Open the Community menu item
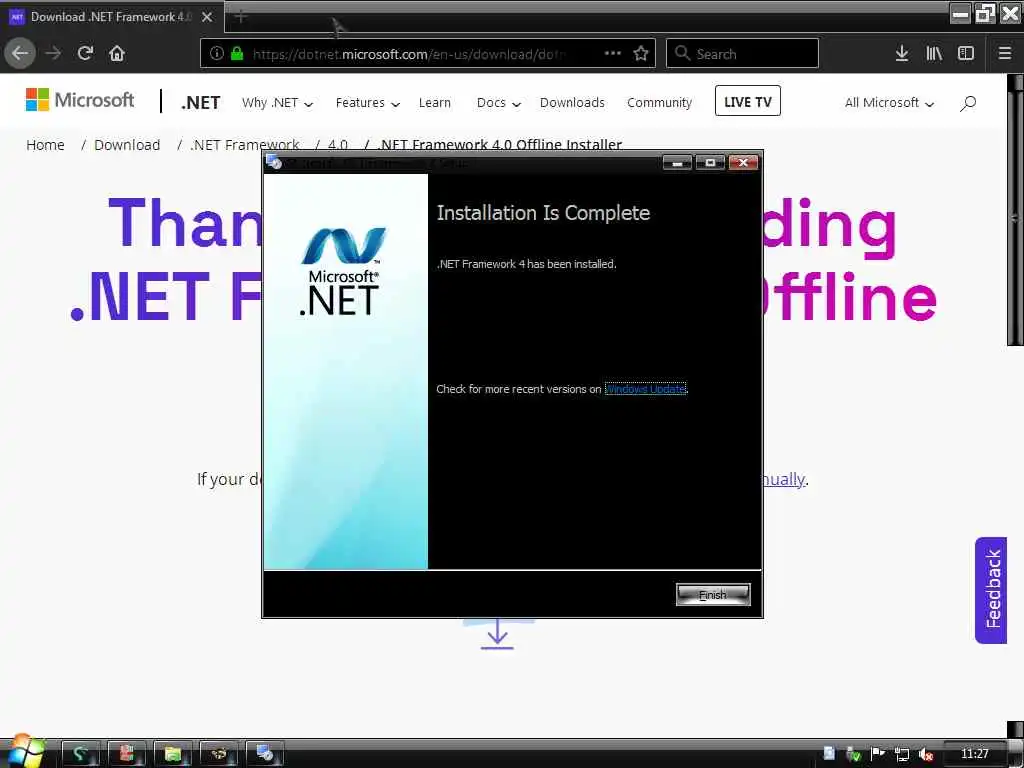The width and height of the screenshot is (1024, 768). tap(659, 103)
